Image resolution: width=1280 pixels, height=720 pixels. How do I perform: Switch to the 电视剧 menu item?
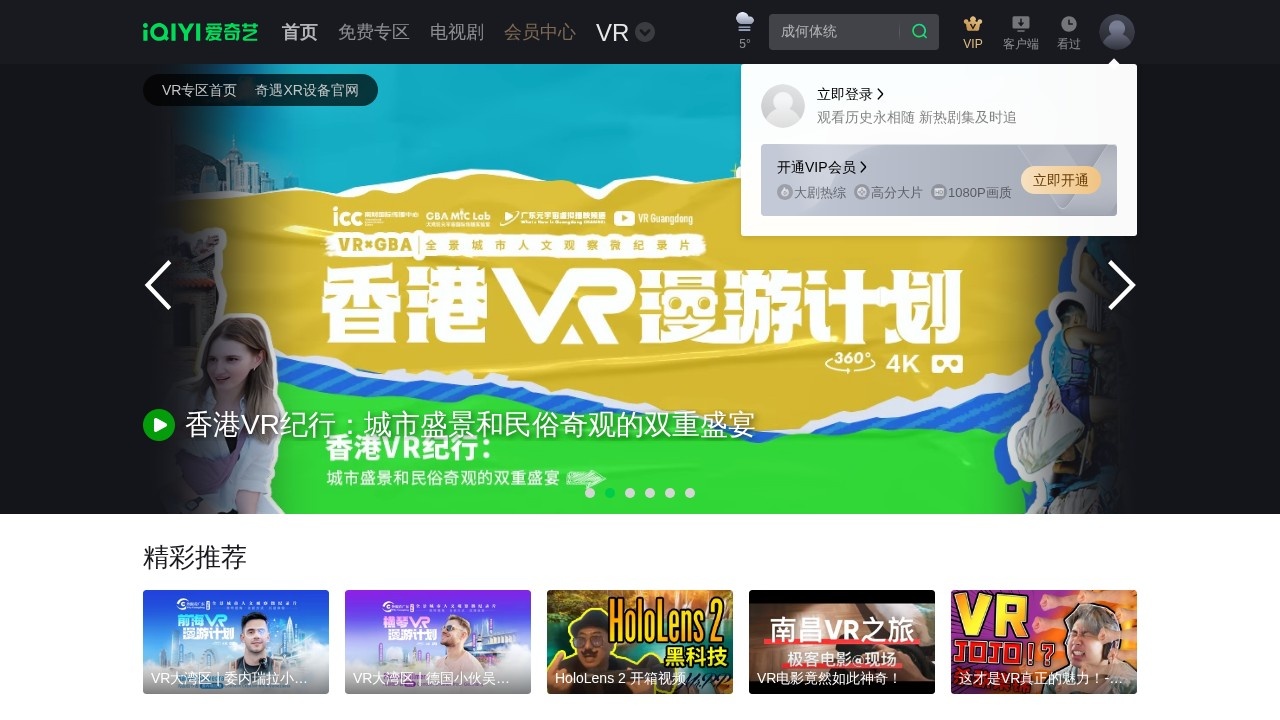point(456,32)
